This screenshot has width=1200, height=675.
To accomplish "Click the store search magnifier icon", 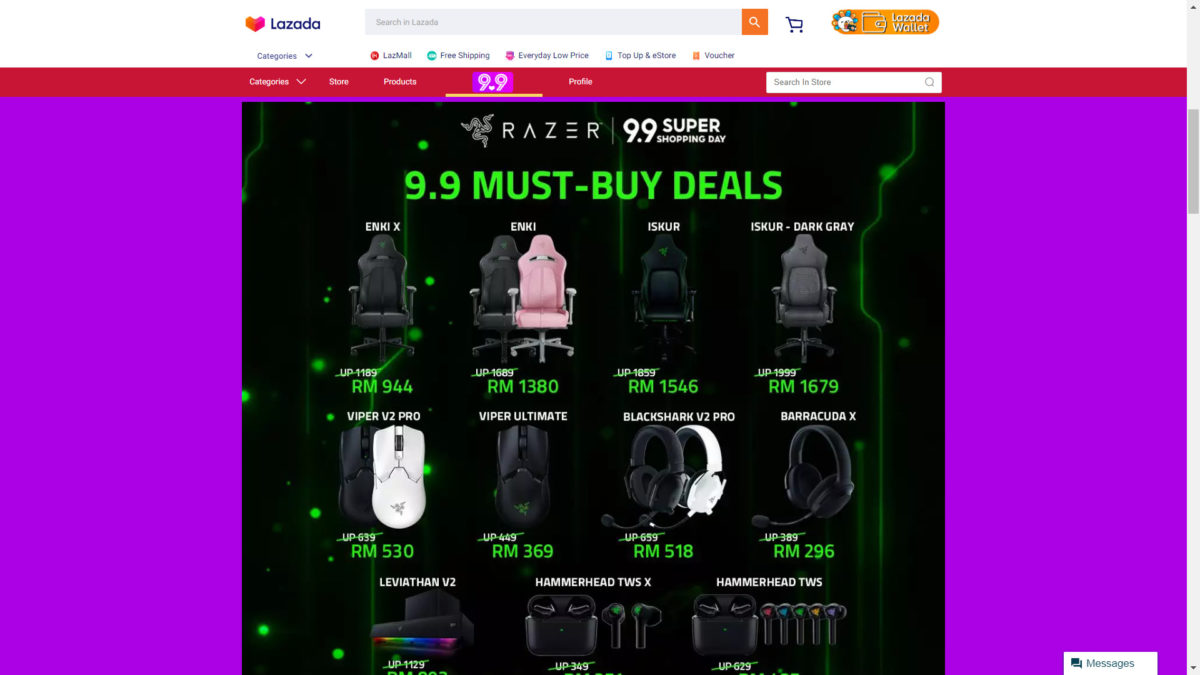I will tap(929, 82).
